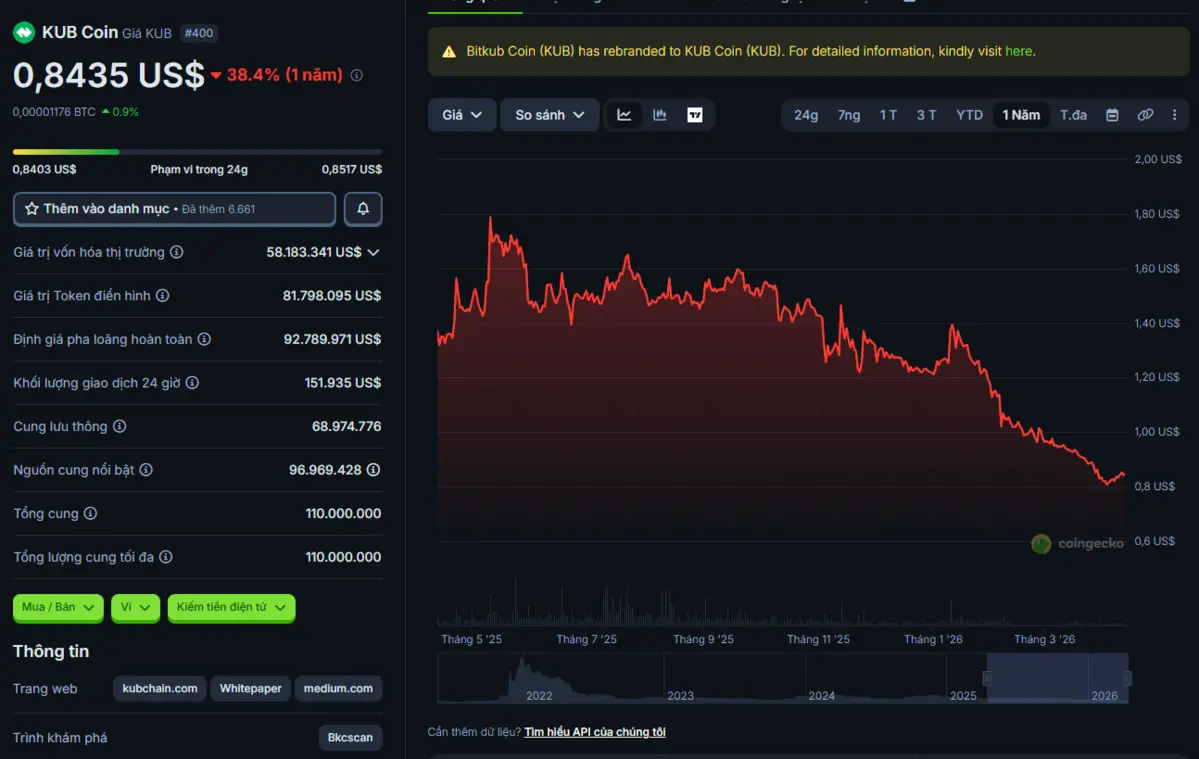Switch to line chart view

[624, 115]
